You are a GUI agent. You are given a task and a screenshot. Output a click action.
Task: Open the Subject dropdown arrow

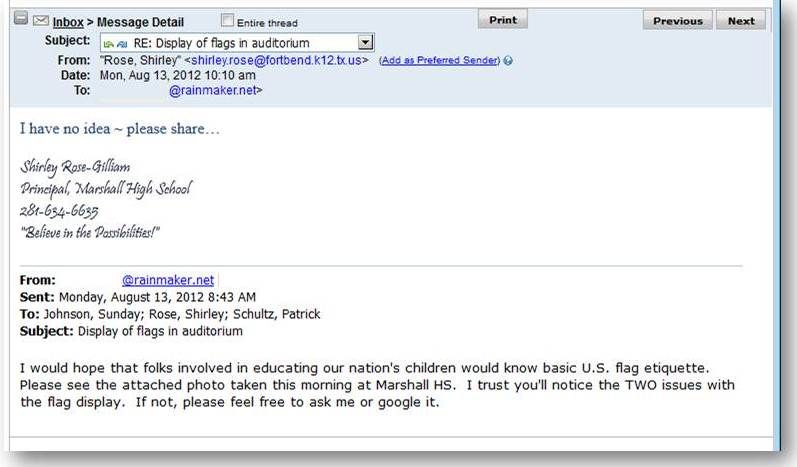365,42
